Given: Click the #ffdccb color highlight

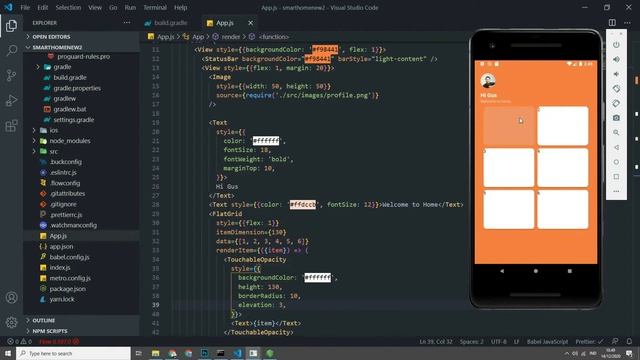Looking at the screenshot, I should click(303, 204).
